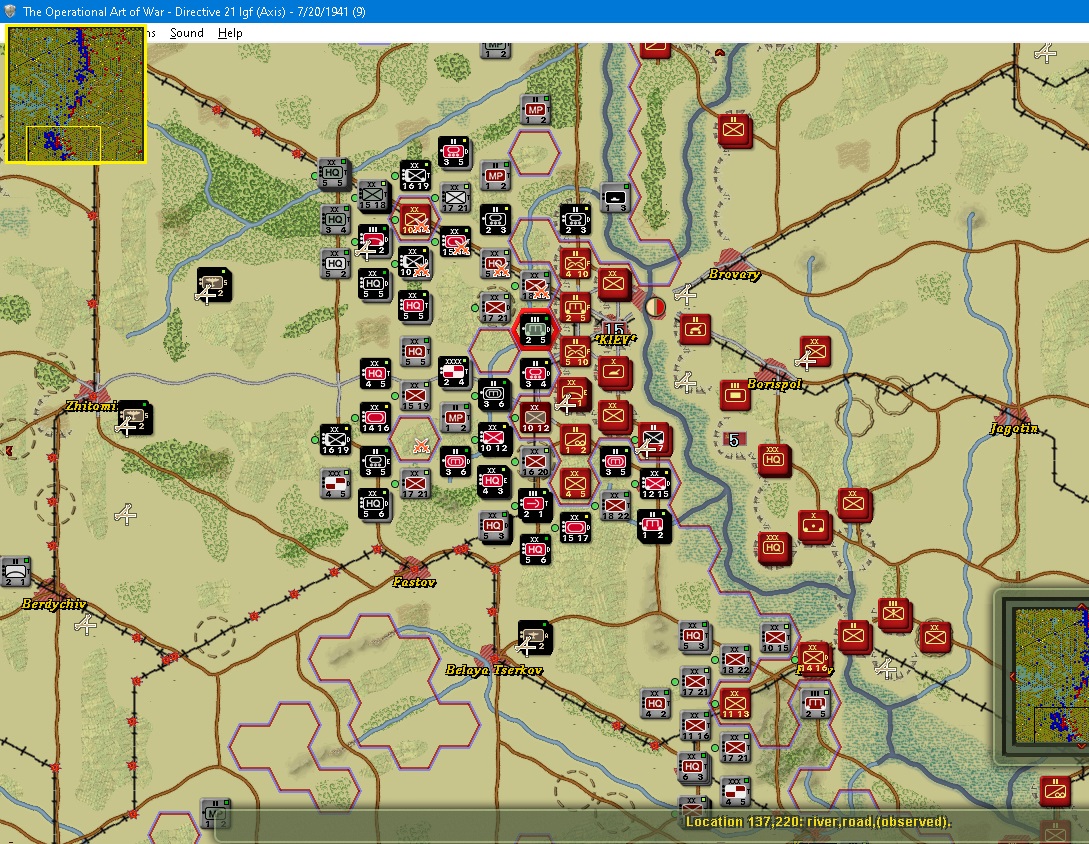1089x844 pixels.
Task: Select the gray infantry division marked 10-15
Action: [775, 638]
